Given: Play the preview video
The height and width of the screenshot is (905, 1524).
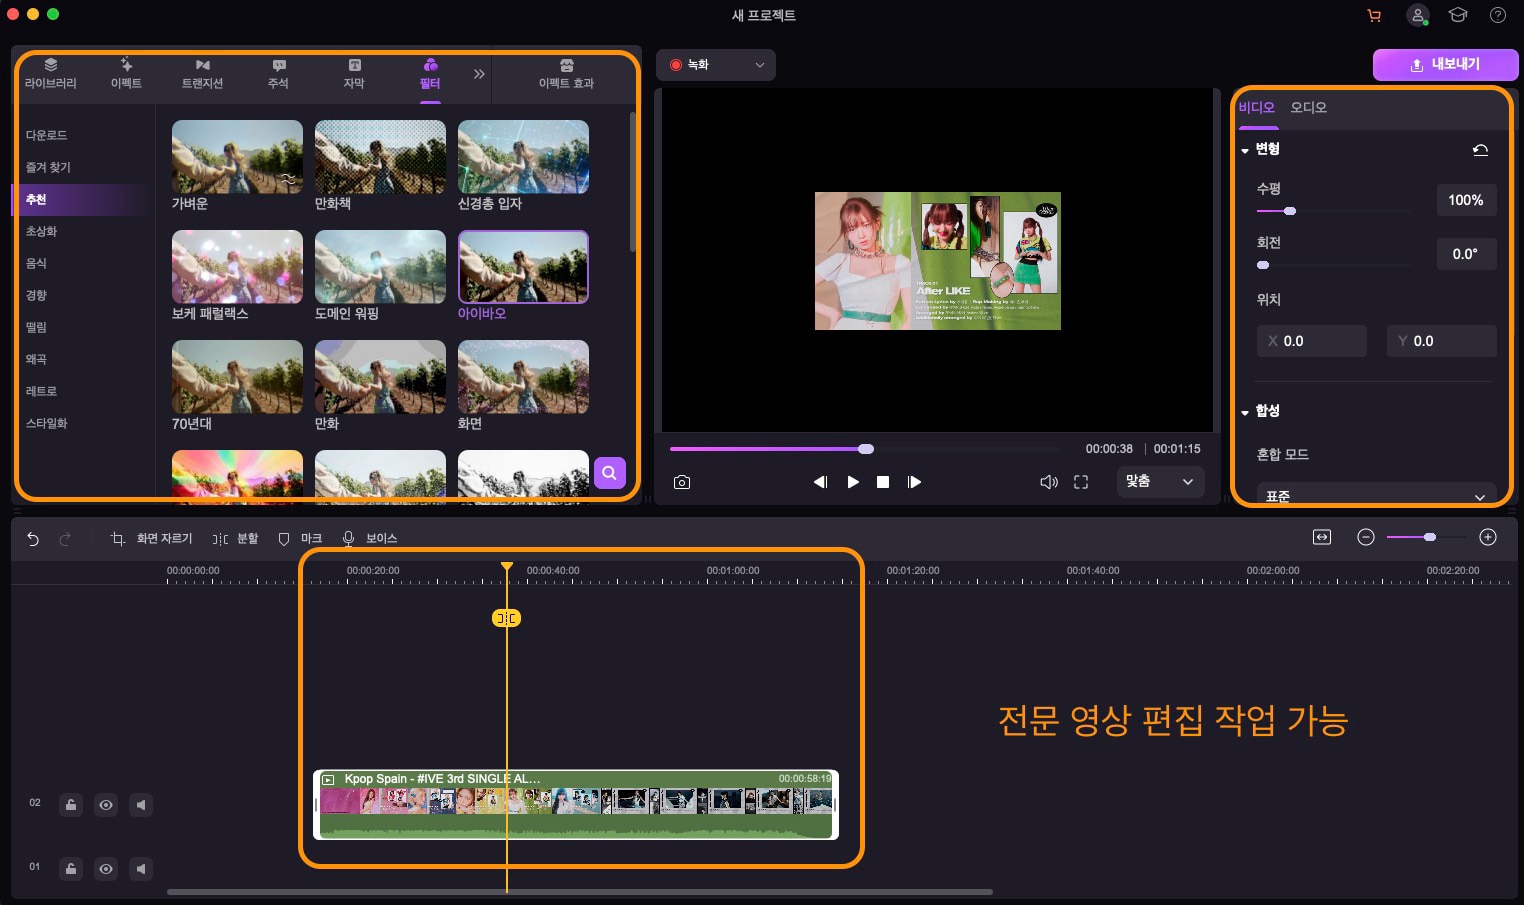Looking at the screenshot, I should click(853, 482).
